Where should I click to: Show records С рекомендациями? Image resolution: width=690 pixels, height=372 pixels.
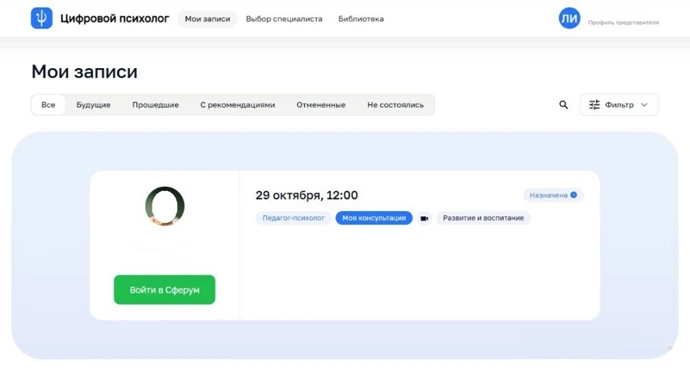point(238,105)
